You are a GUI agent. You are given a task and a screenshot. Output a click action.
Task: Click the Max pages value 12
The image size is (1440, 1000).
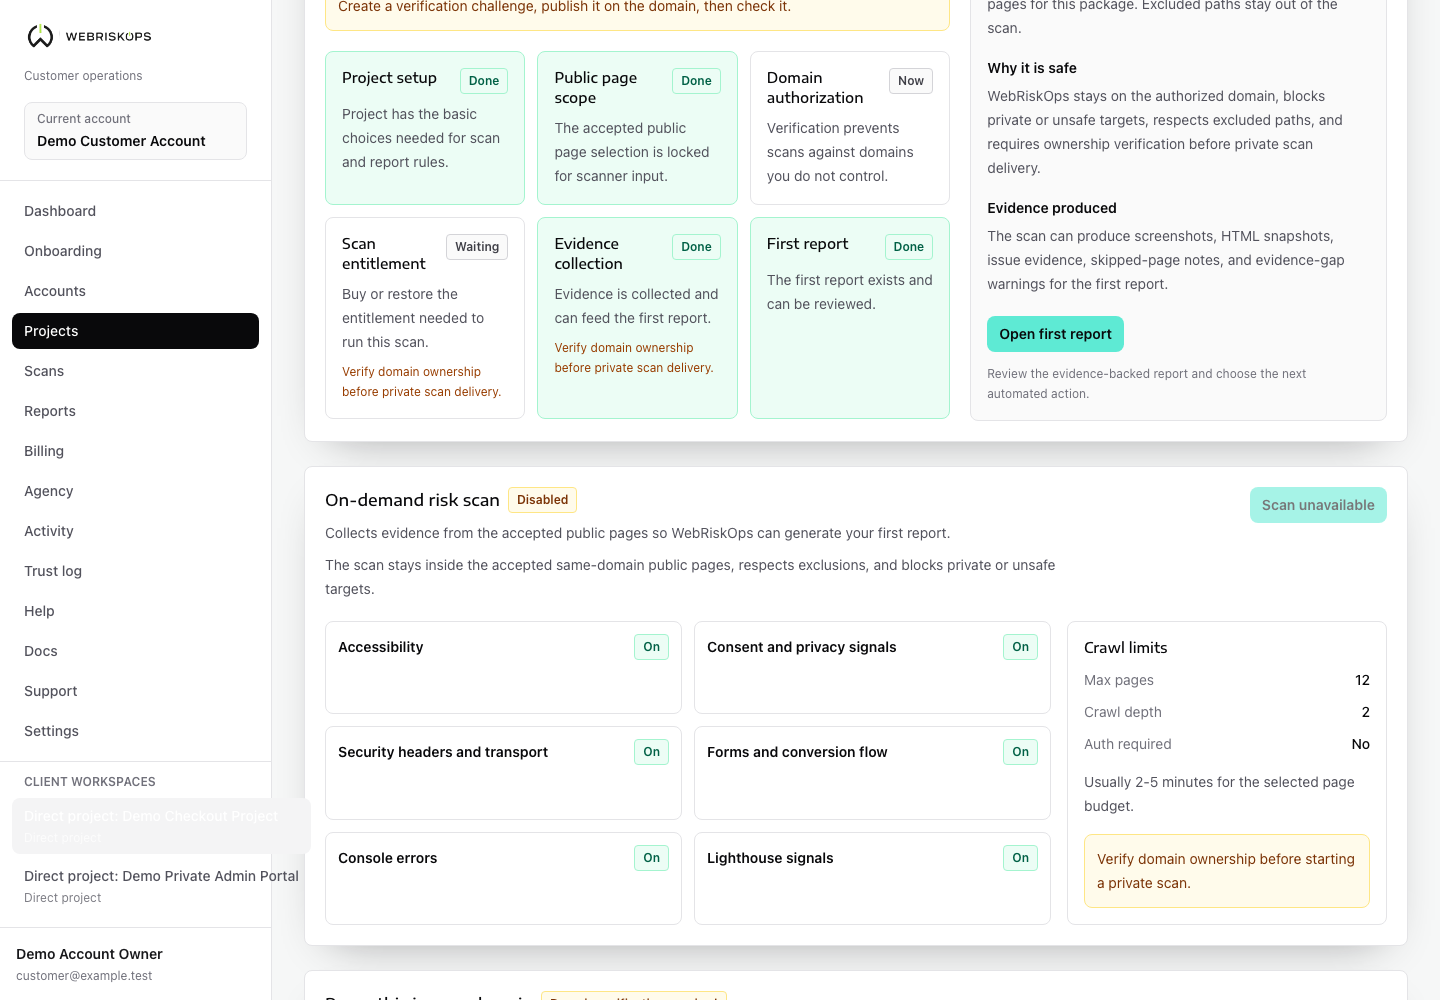(1362, 680)
